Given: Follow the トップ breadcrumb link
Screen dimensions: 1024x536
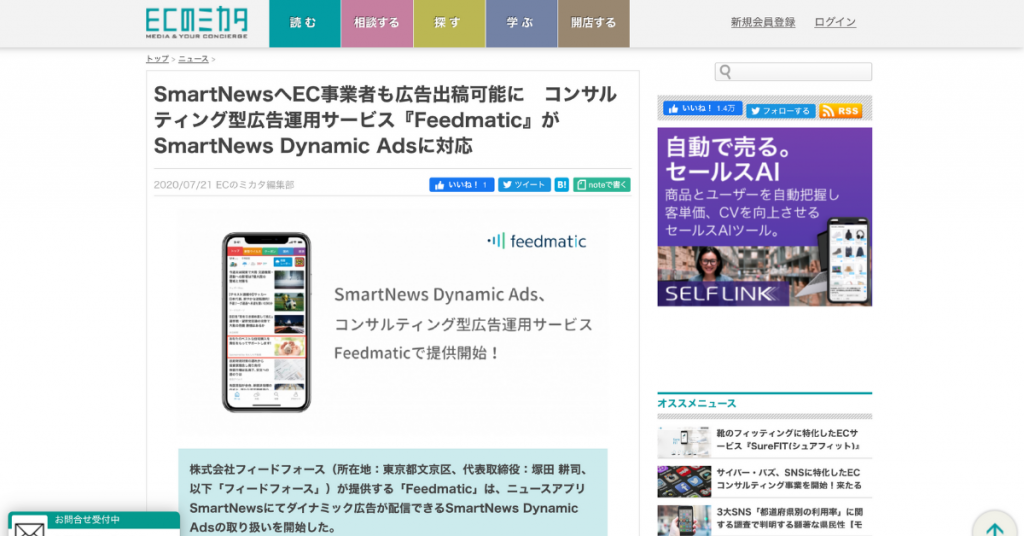Looking at the screenshot, I should coord(157,59).
